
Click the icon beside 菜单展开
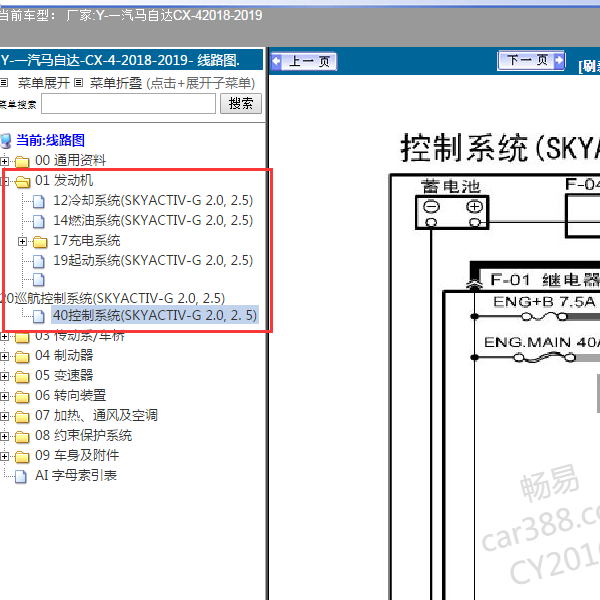4,82
